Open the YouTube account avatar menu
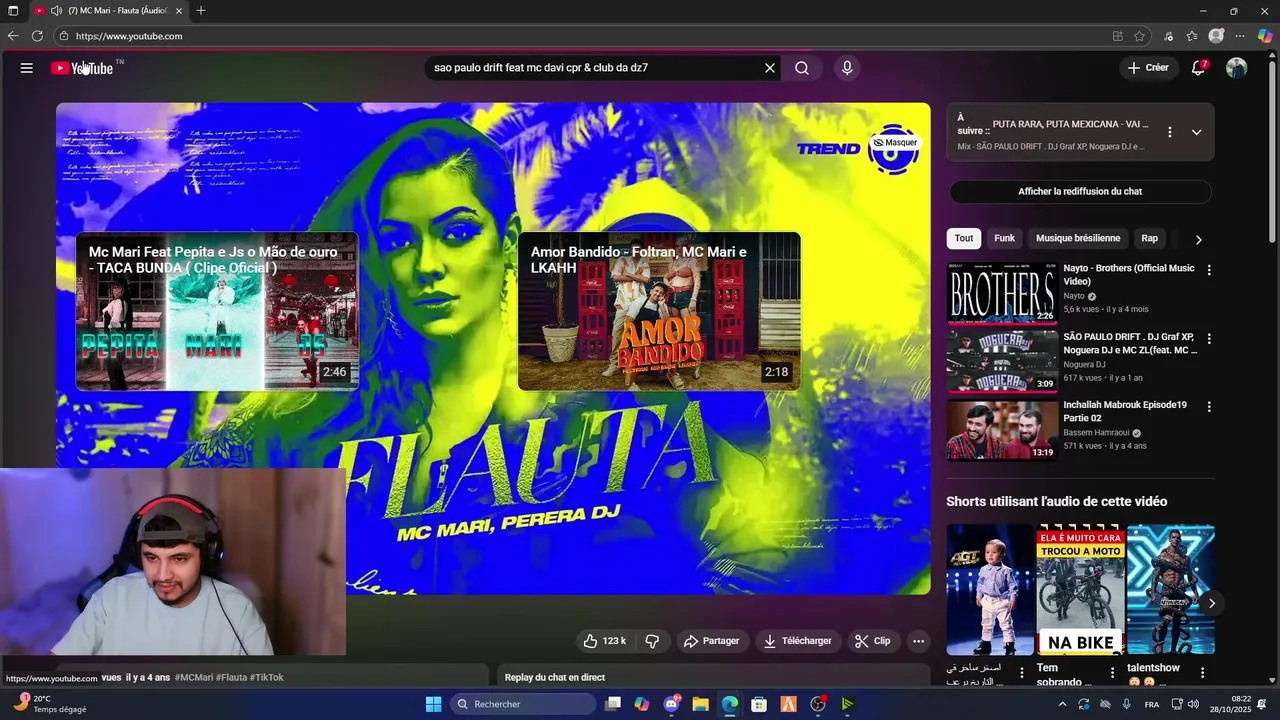The width and height of the screenshot is (1280, 720). 1237,68
